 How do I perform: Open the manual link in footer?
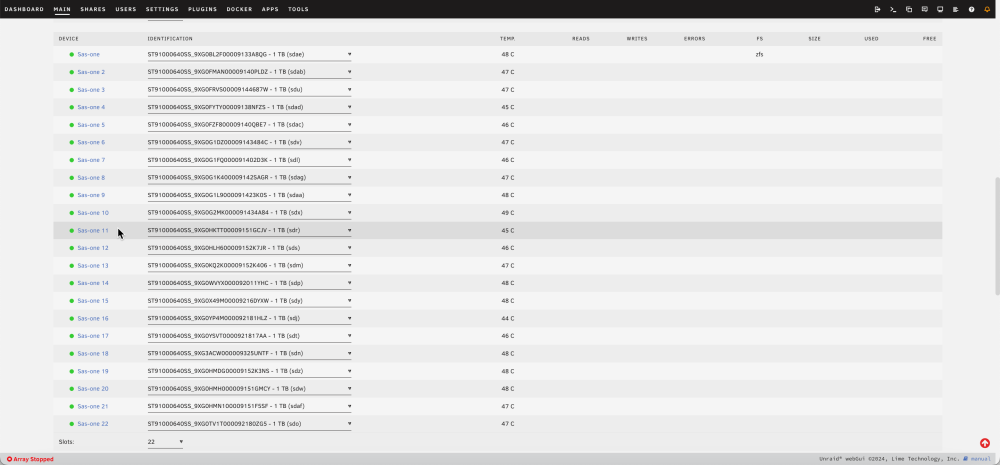982,459
